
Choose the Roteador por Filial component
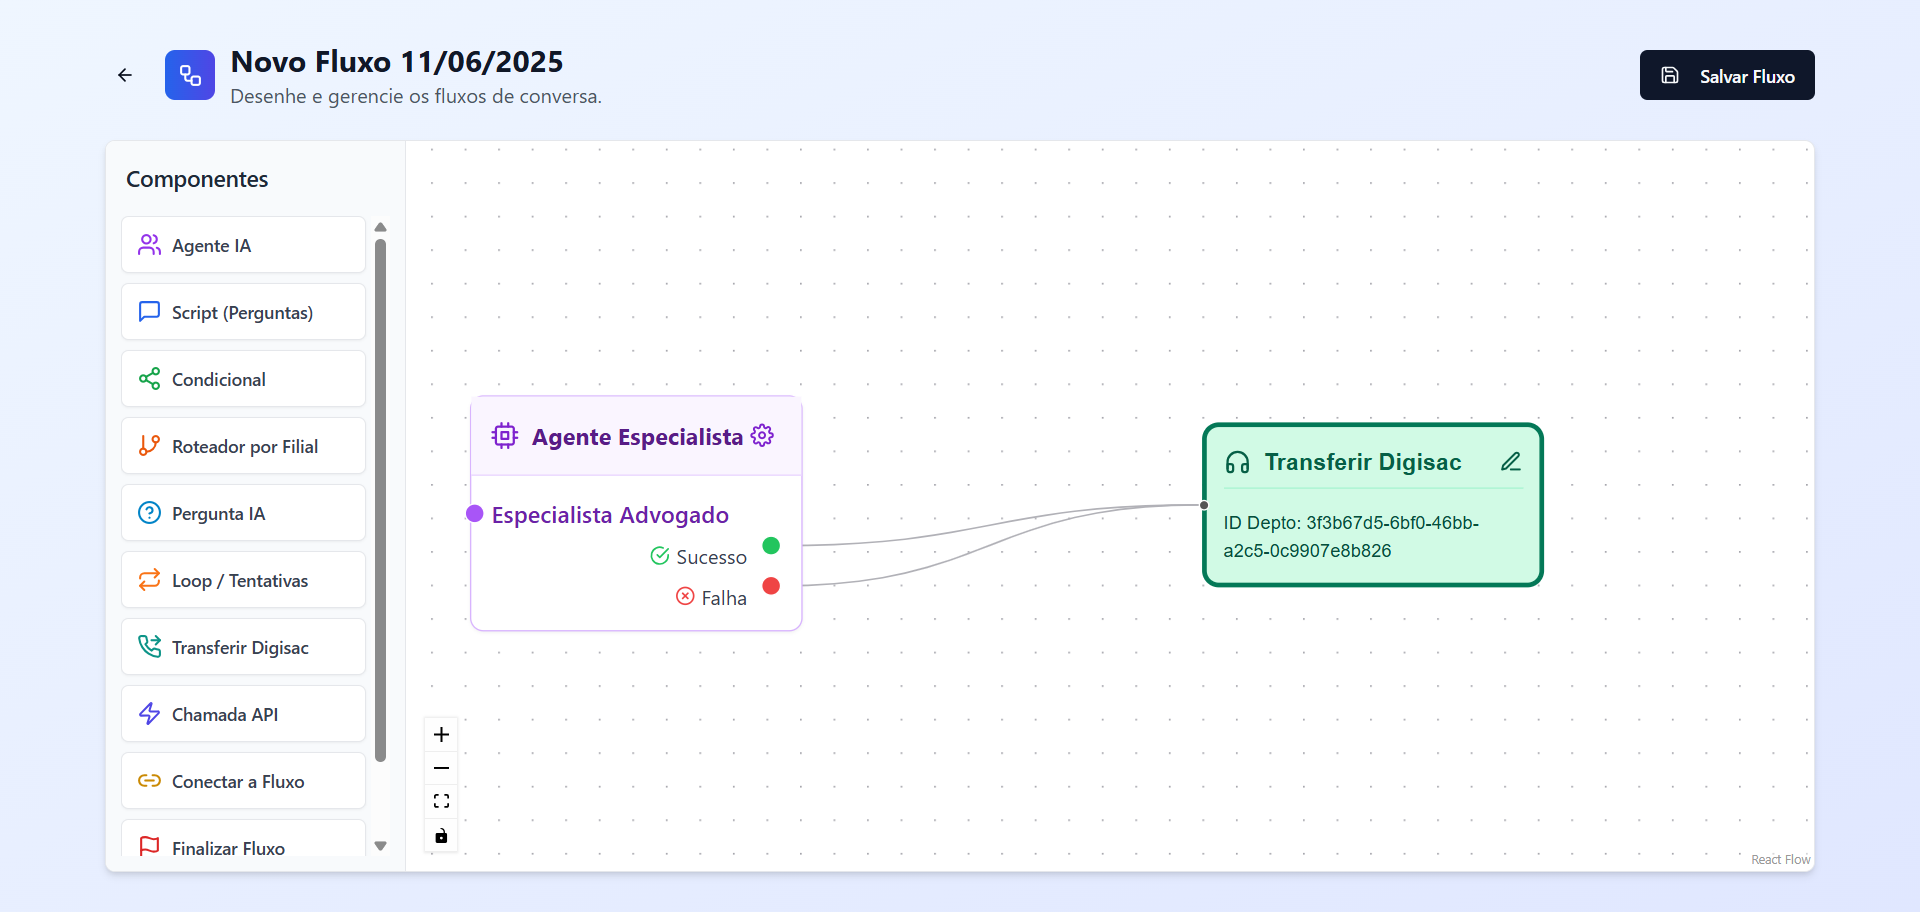tap(243, 446)
